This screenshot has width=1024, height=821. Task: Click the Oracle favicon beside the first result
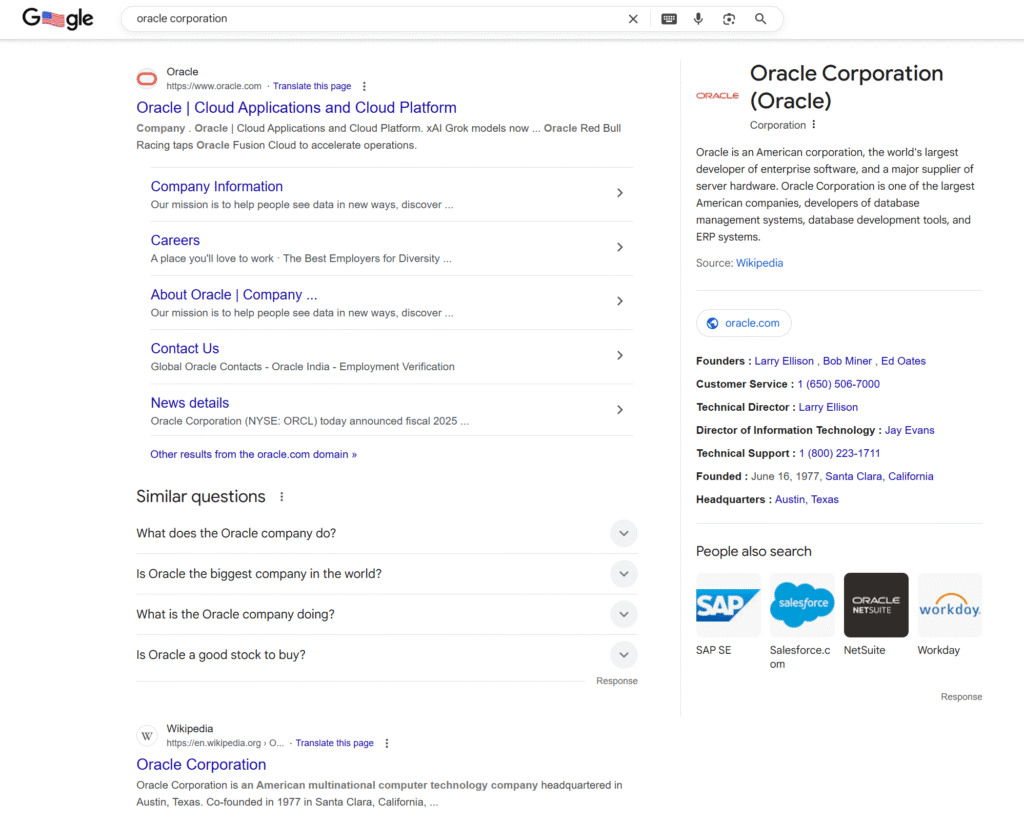[147, 79]
